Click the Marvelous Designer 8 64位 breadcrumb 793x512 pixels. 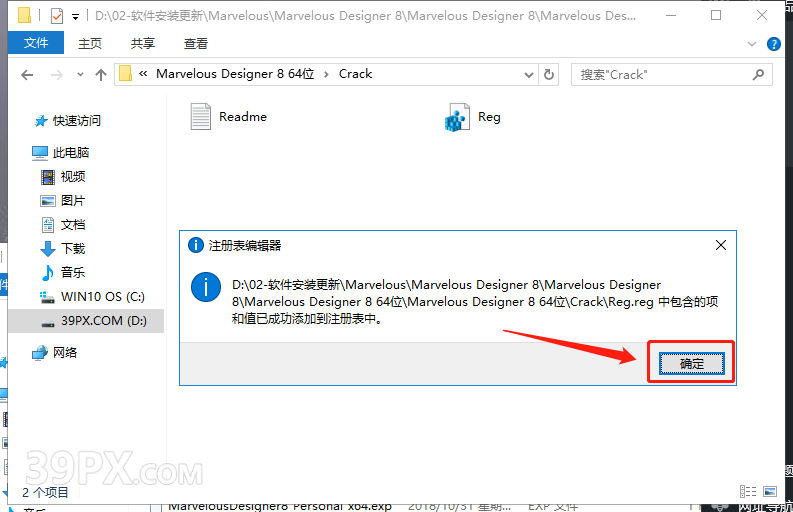235,74
